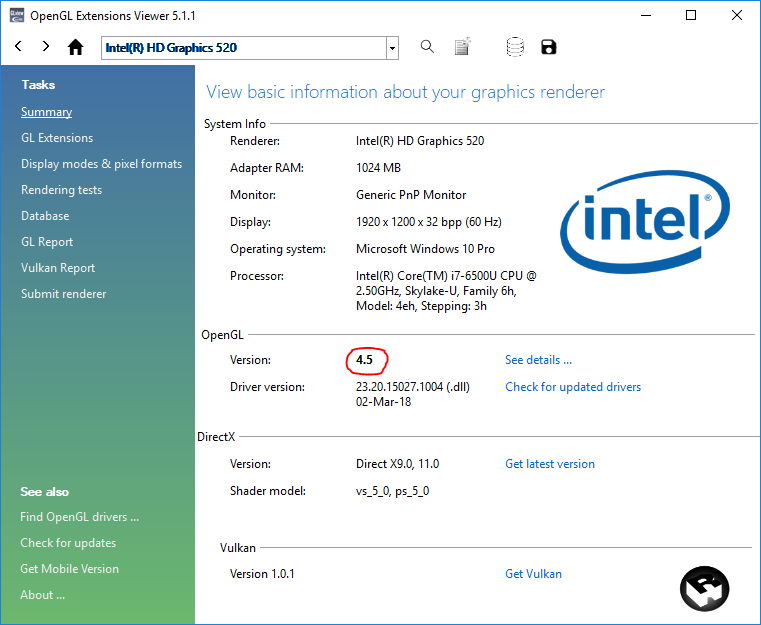Open See details for OpenGL version
This screenshot has height=625, width=761.
tap(538, 360)
